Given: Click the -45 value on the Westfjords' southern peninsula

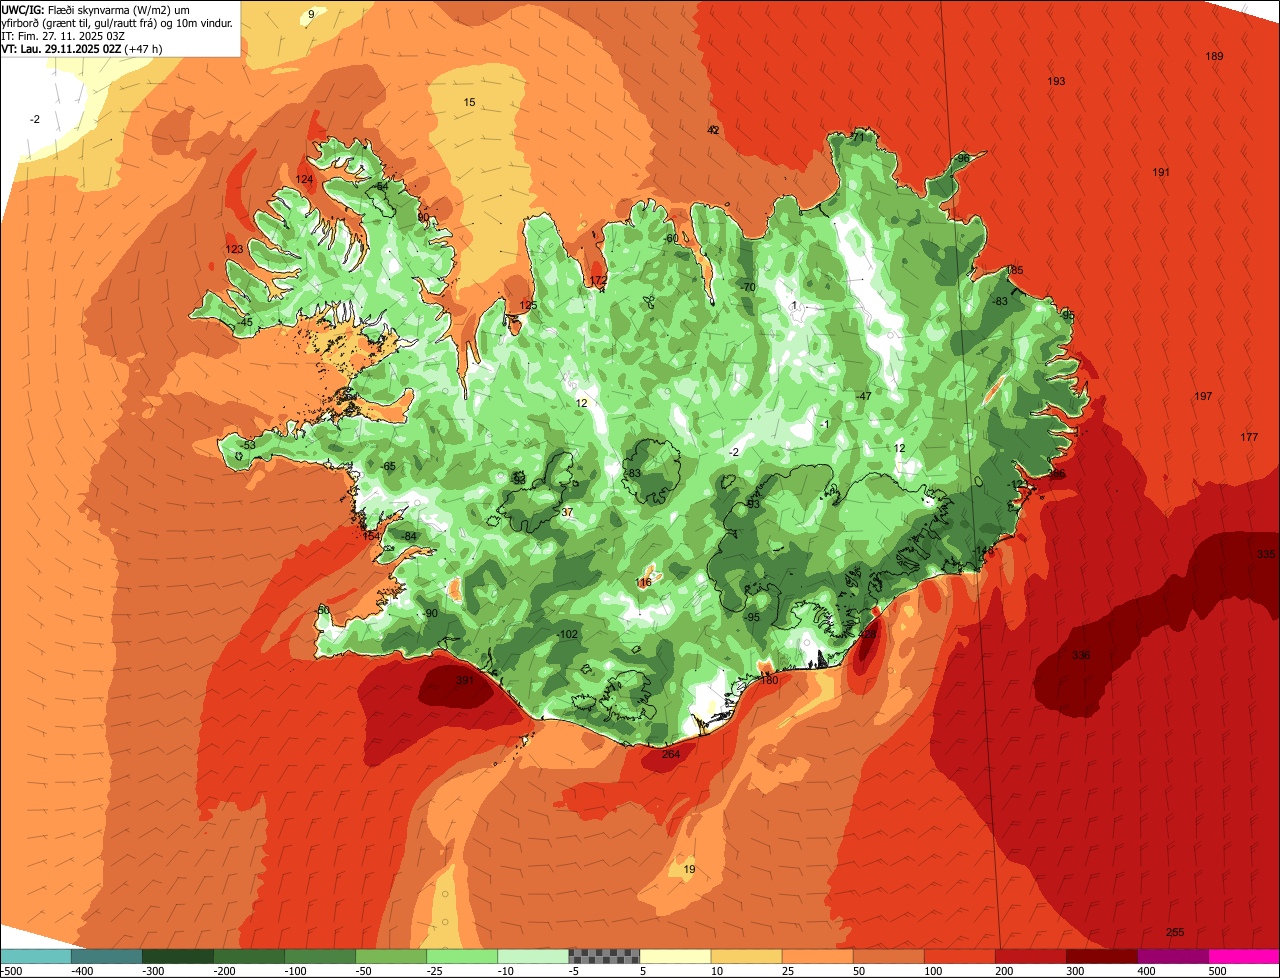Looking at the screenshot, I should 246,322.
